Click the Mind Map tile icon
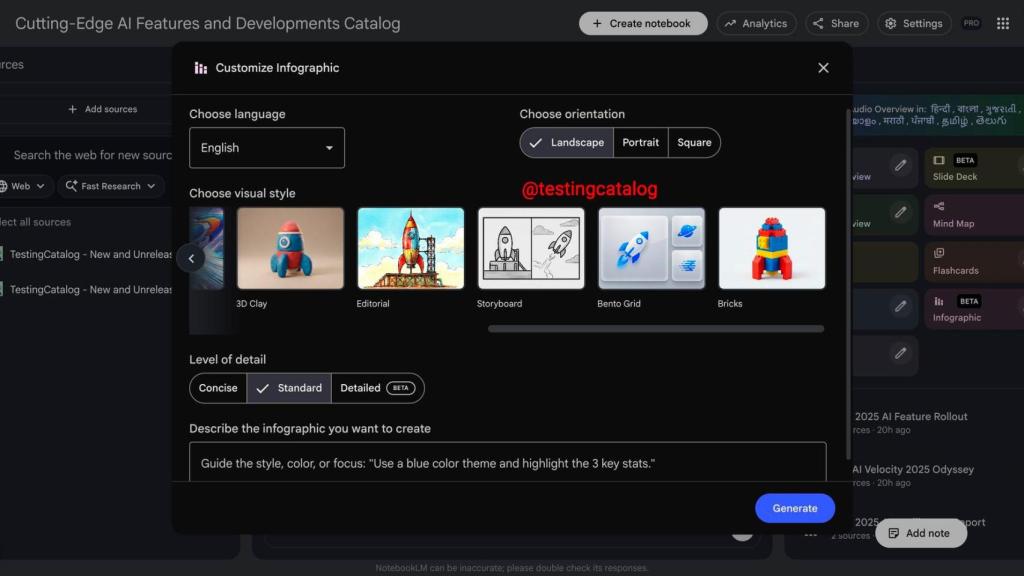 [939, 207]
